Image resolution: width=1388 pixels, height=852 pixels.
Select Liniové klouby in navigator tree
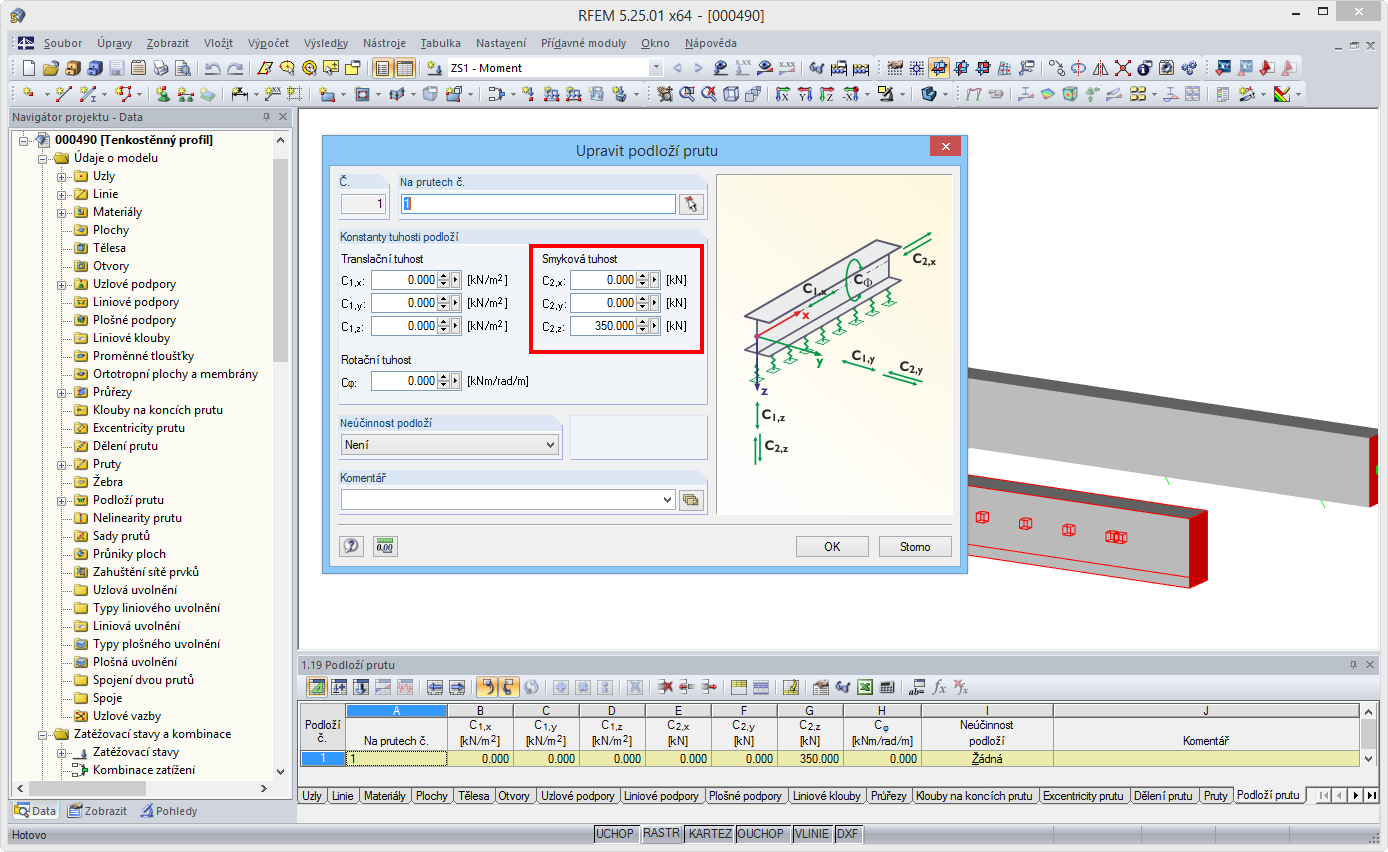click(x=132, y=338)
